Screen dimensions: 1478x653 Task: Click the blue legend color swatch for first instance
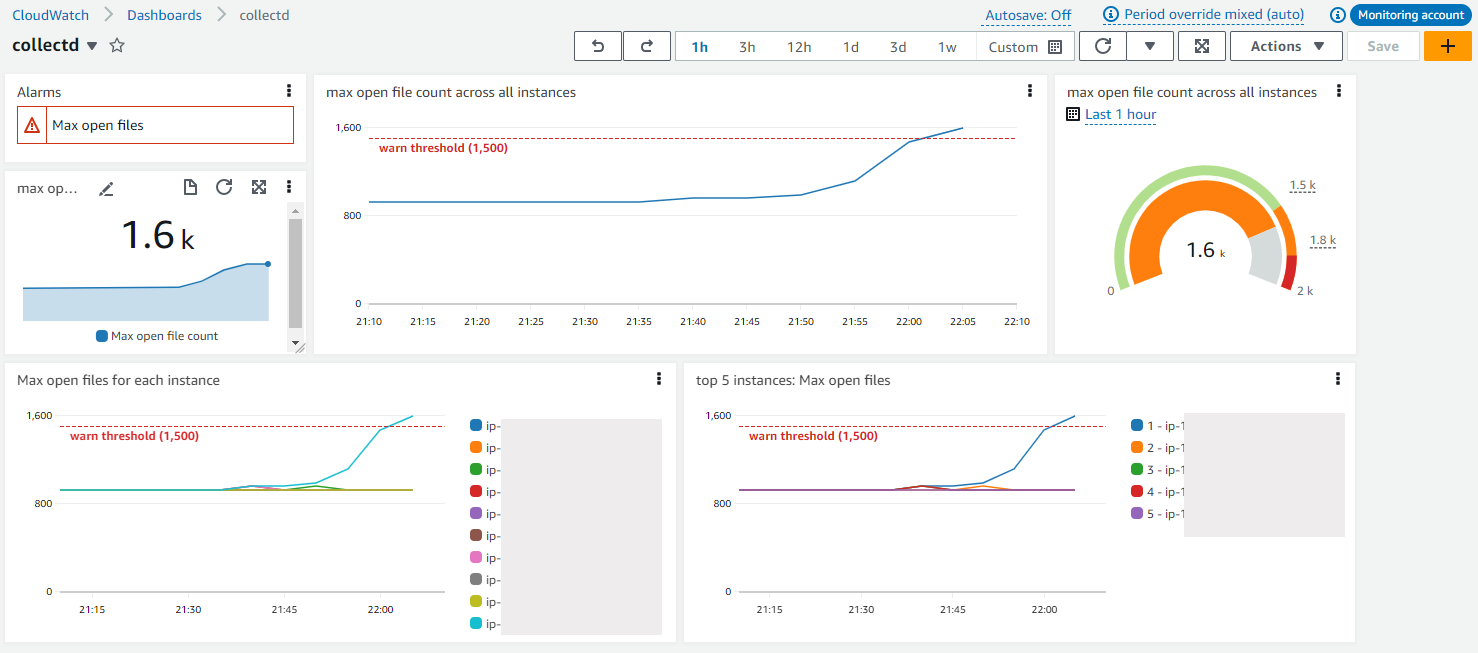pos(475,424)
